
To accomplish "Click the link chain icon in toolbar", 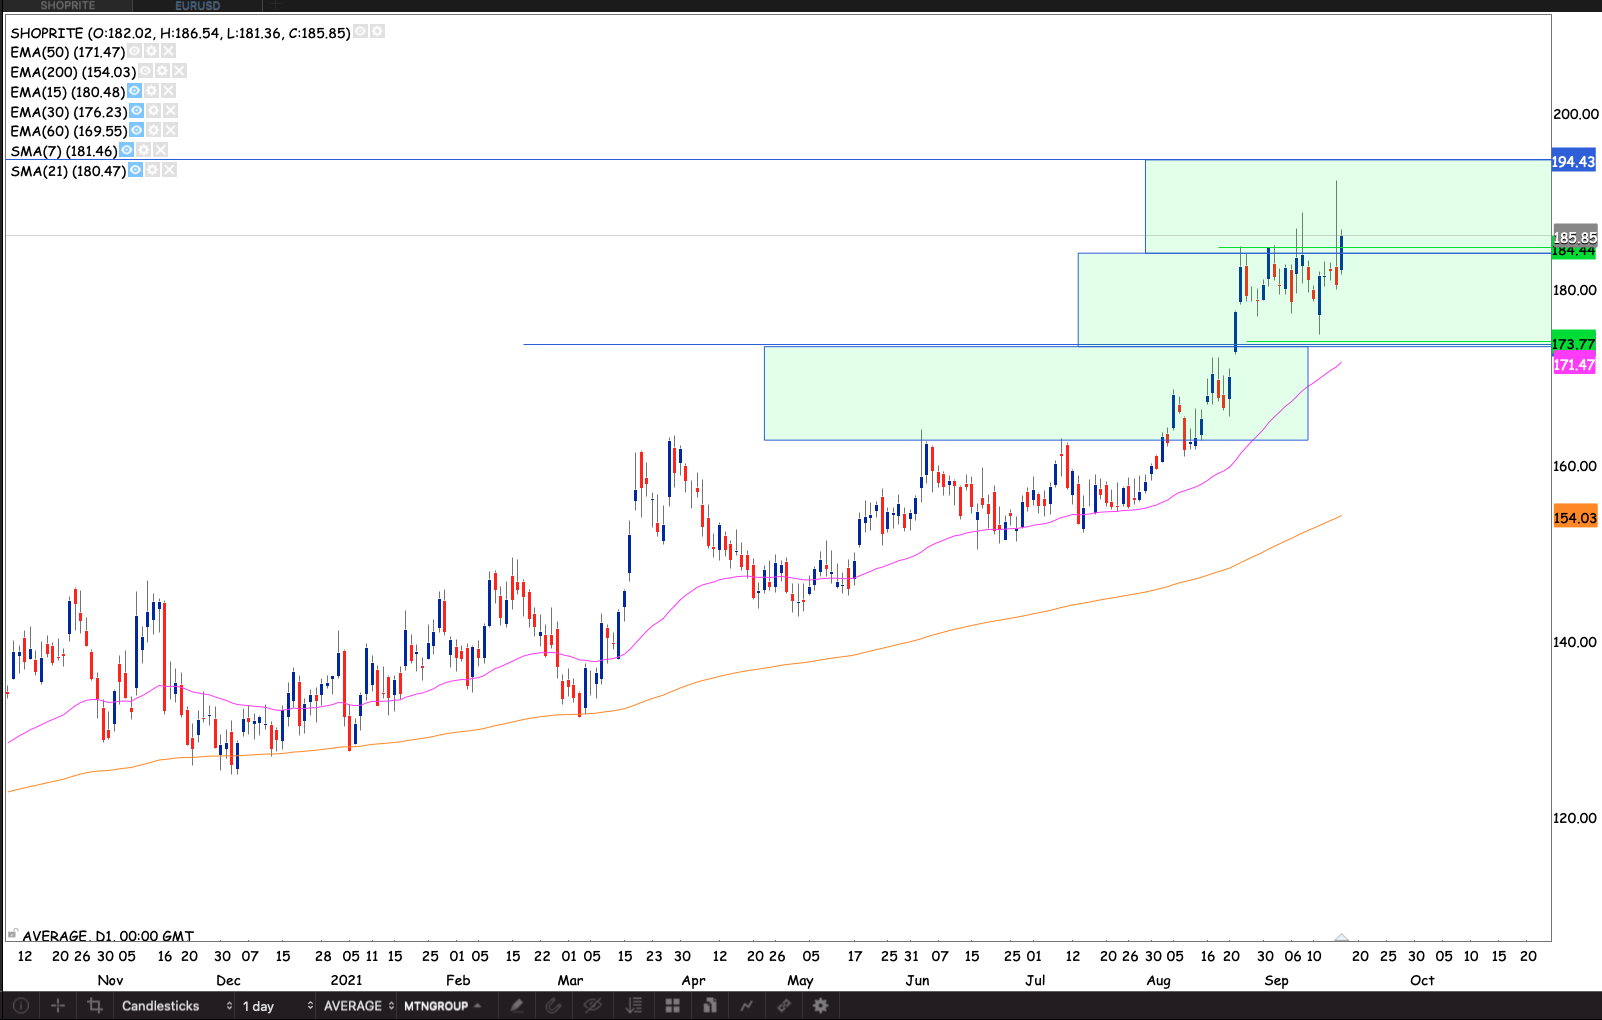I will [x=784, y=1006].
